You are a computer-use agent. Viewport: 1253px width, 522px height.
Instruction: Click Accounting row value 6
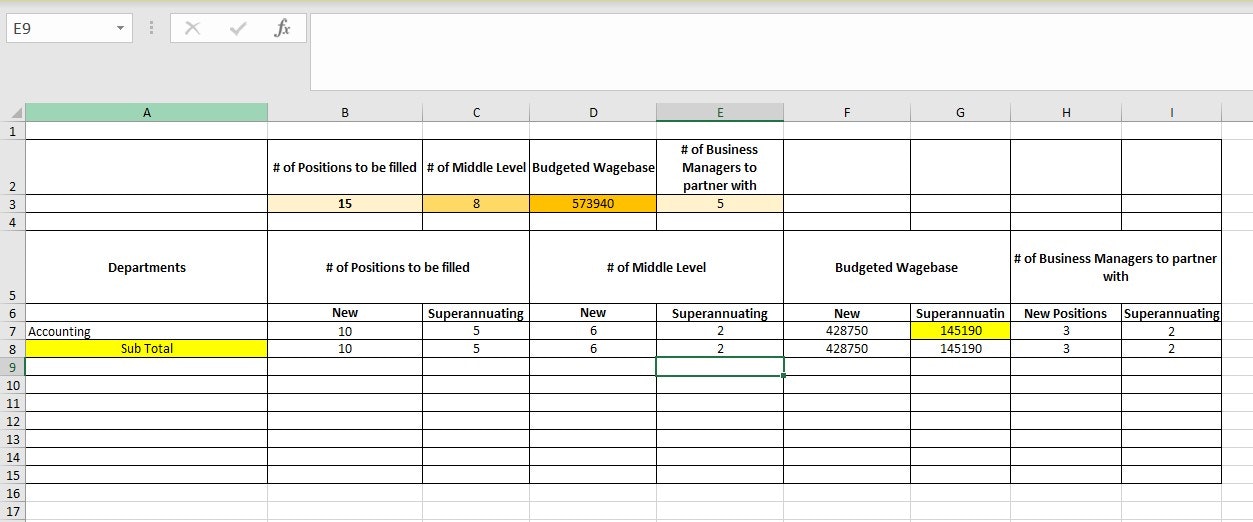tap(593, 331)
